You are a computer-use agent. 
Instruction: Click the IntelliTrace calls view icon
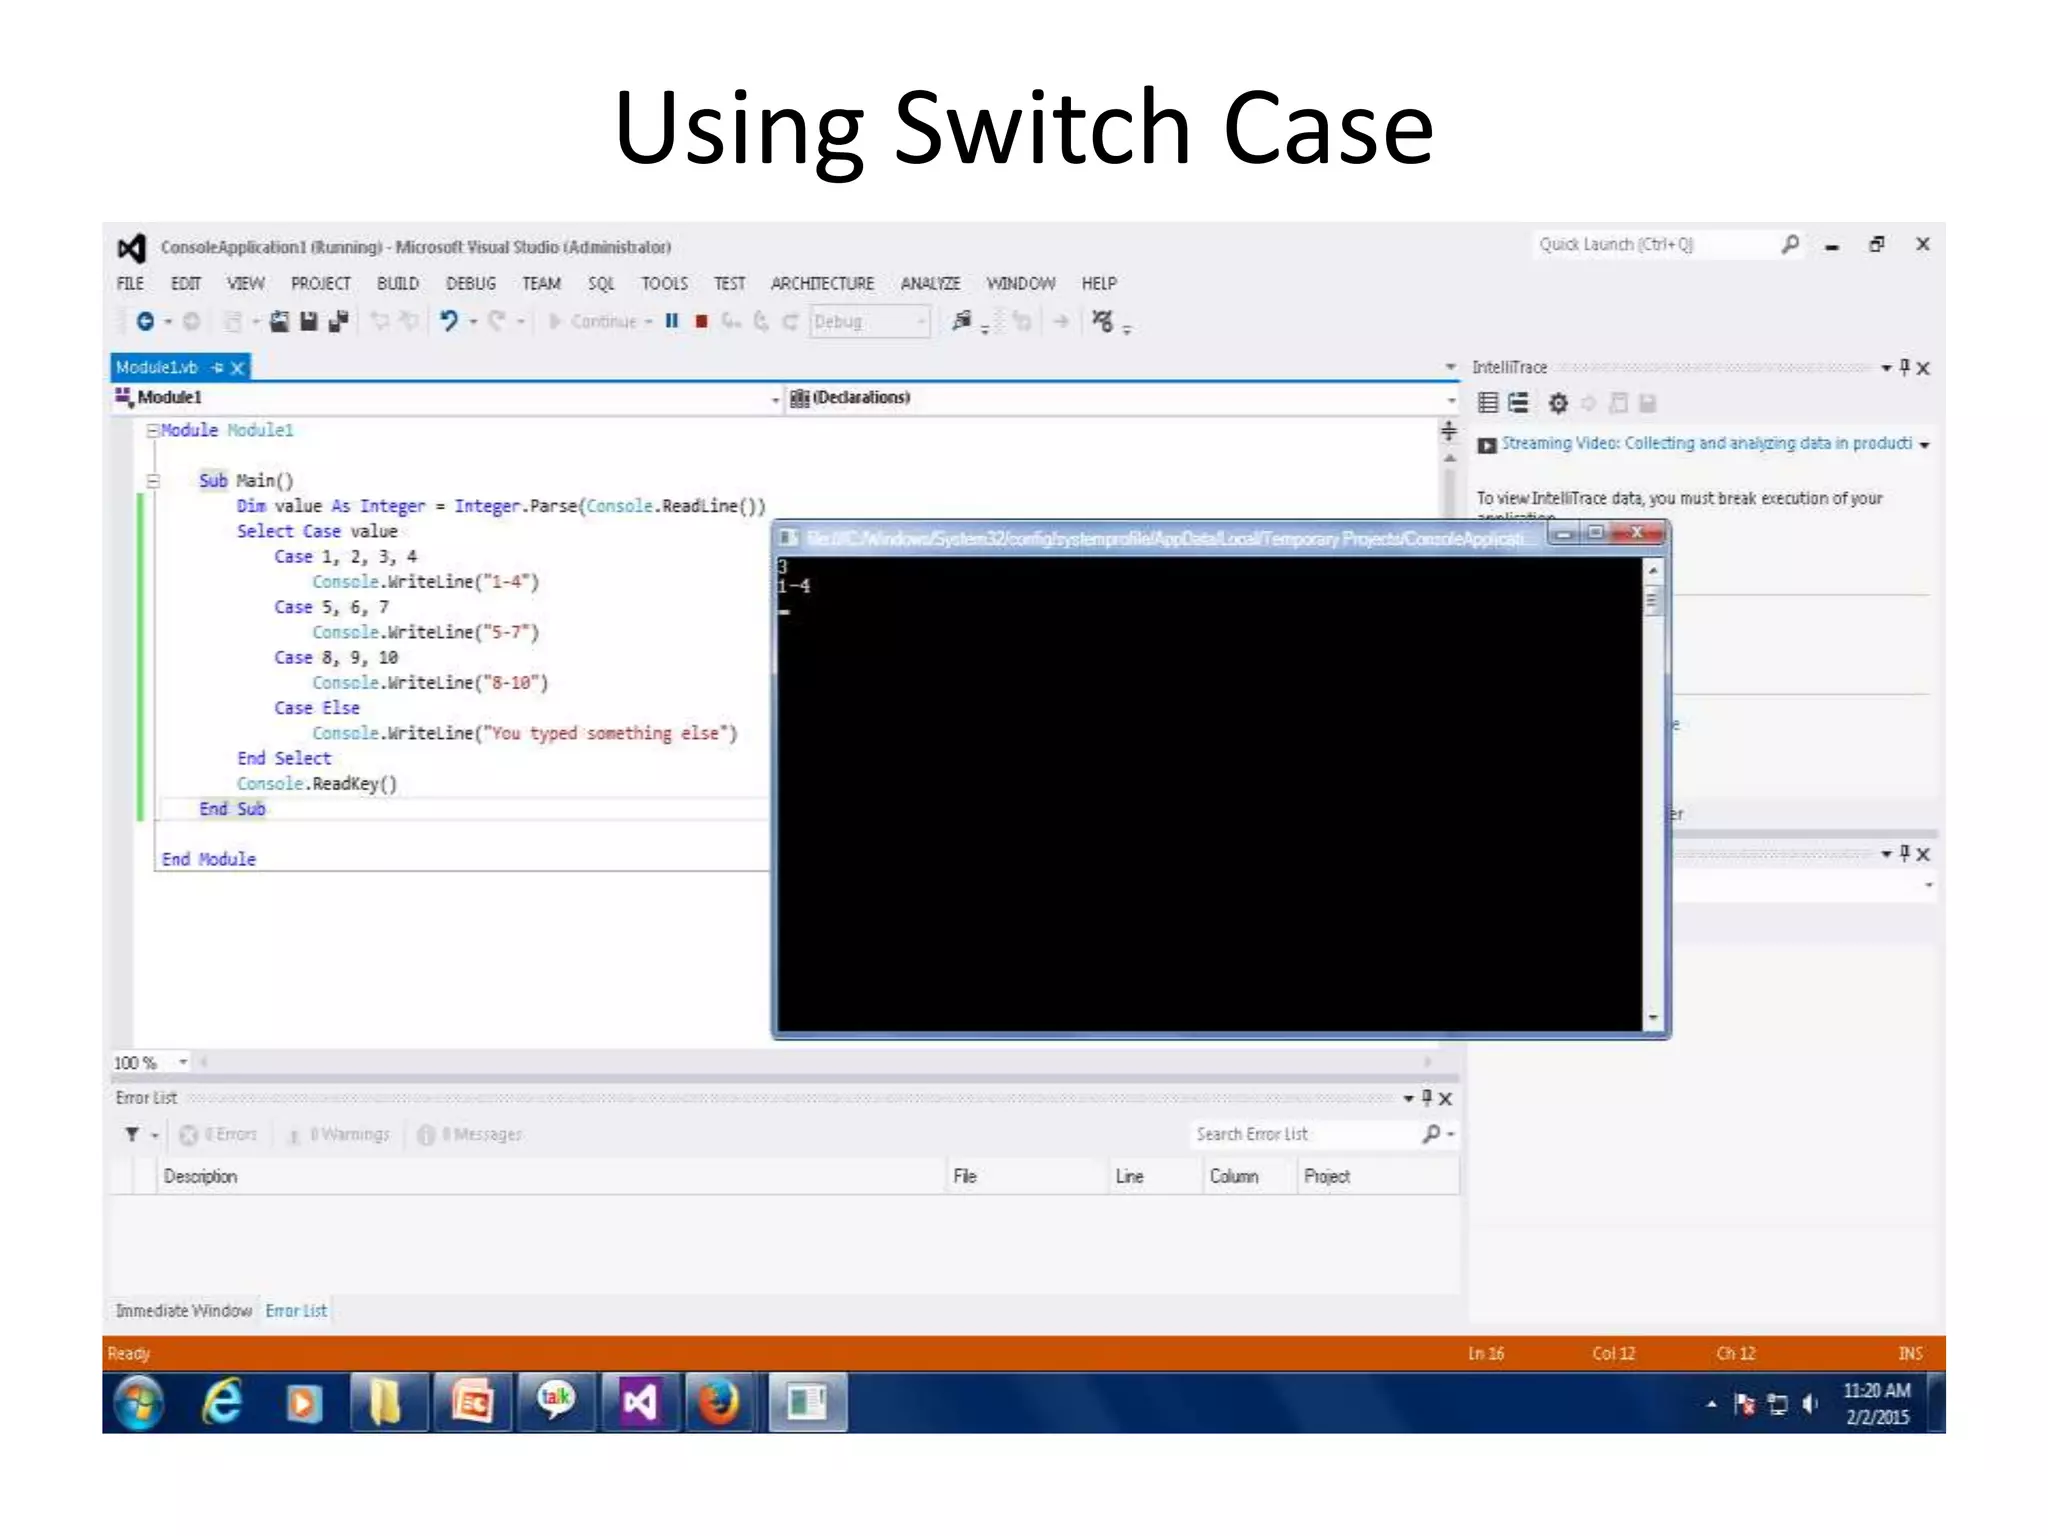click(x=1519, y=403)
